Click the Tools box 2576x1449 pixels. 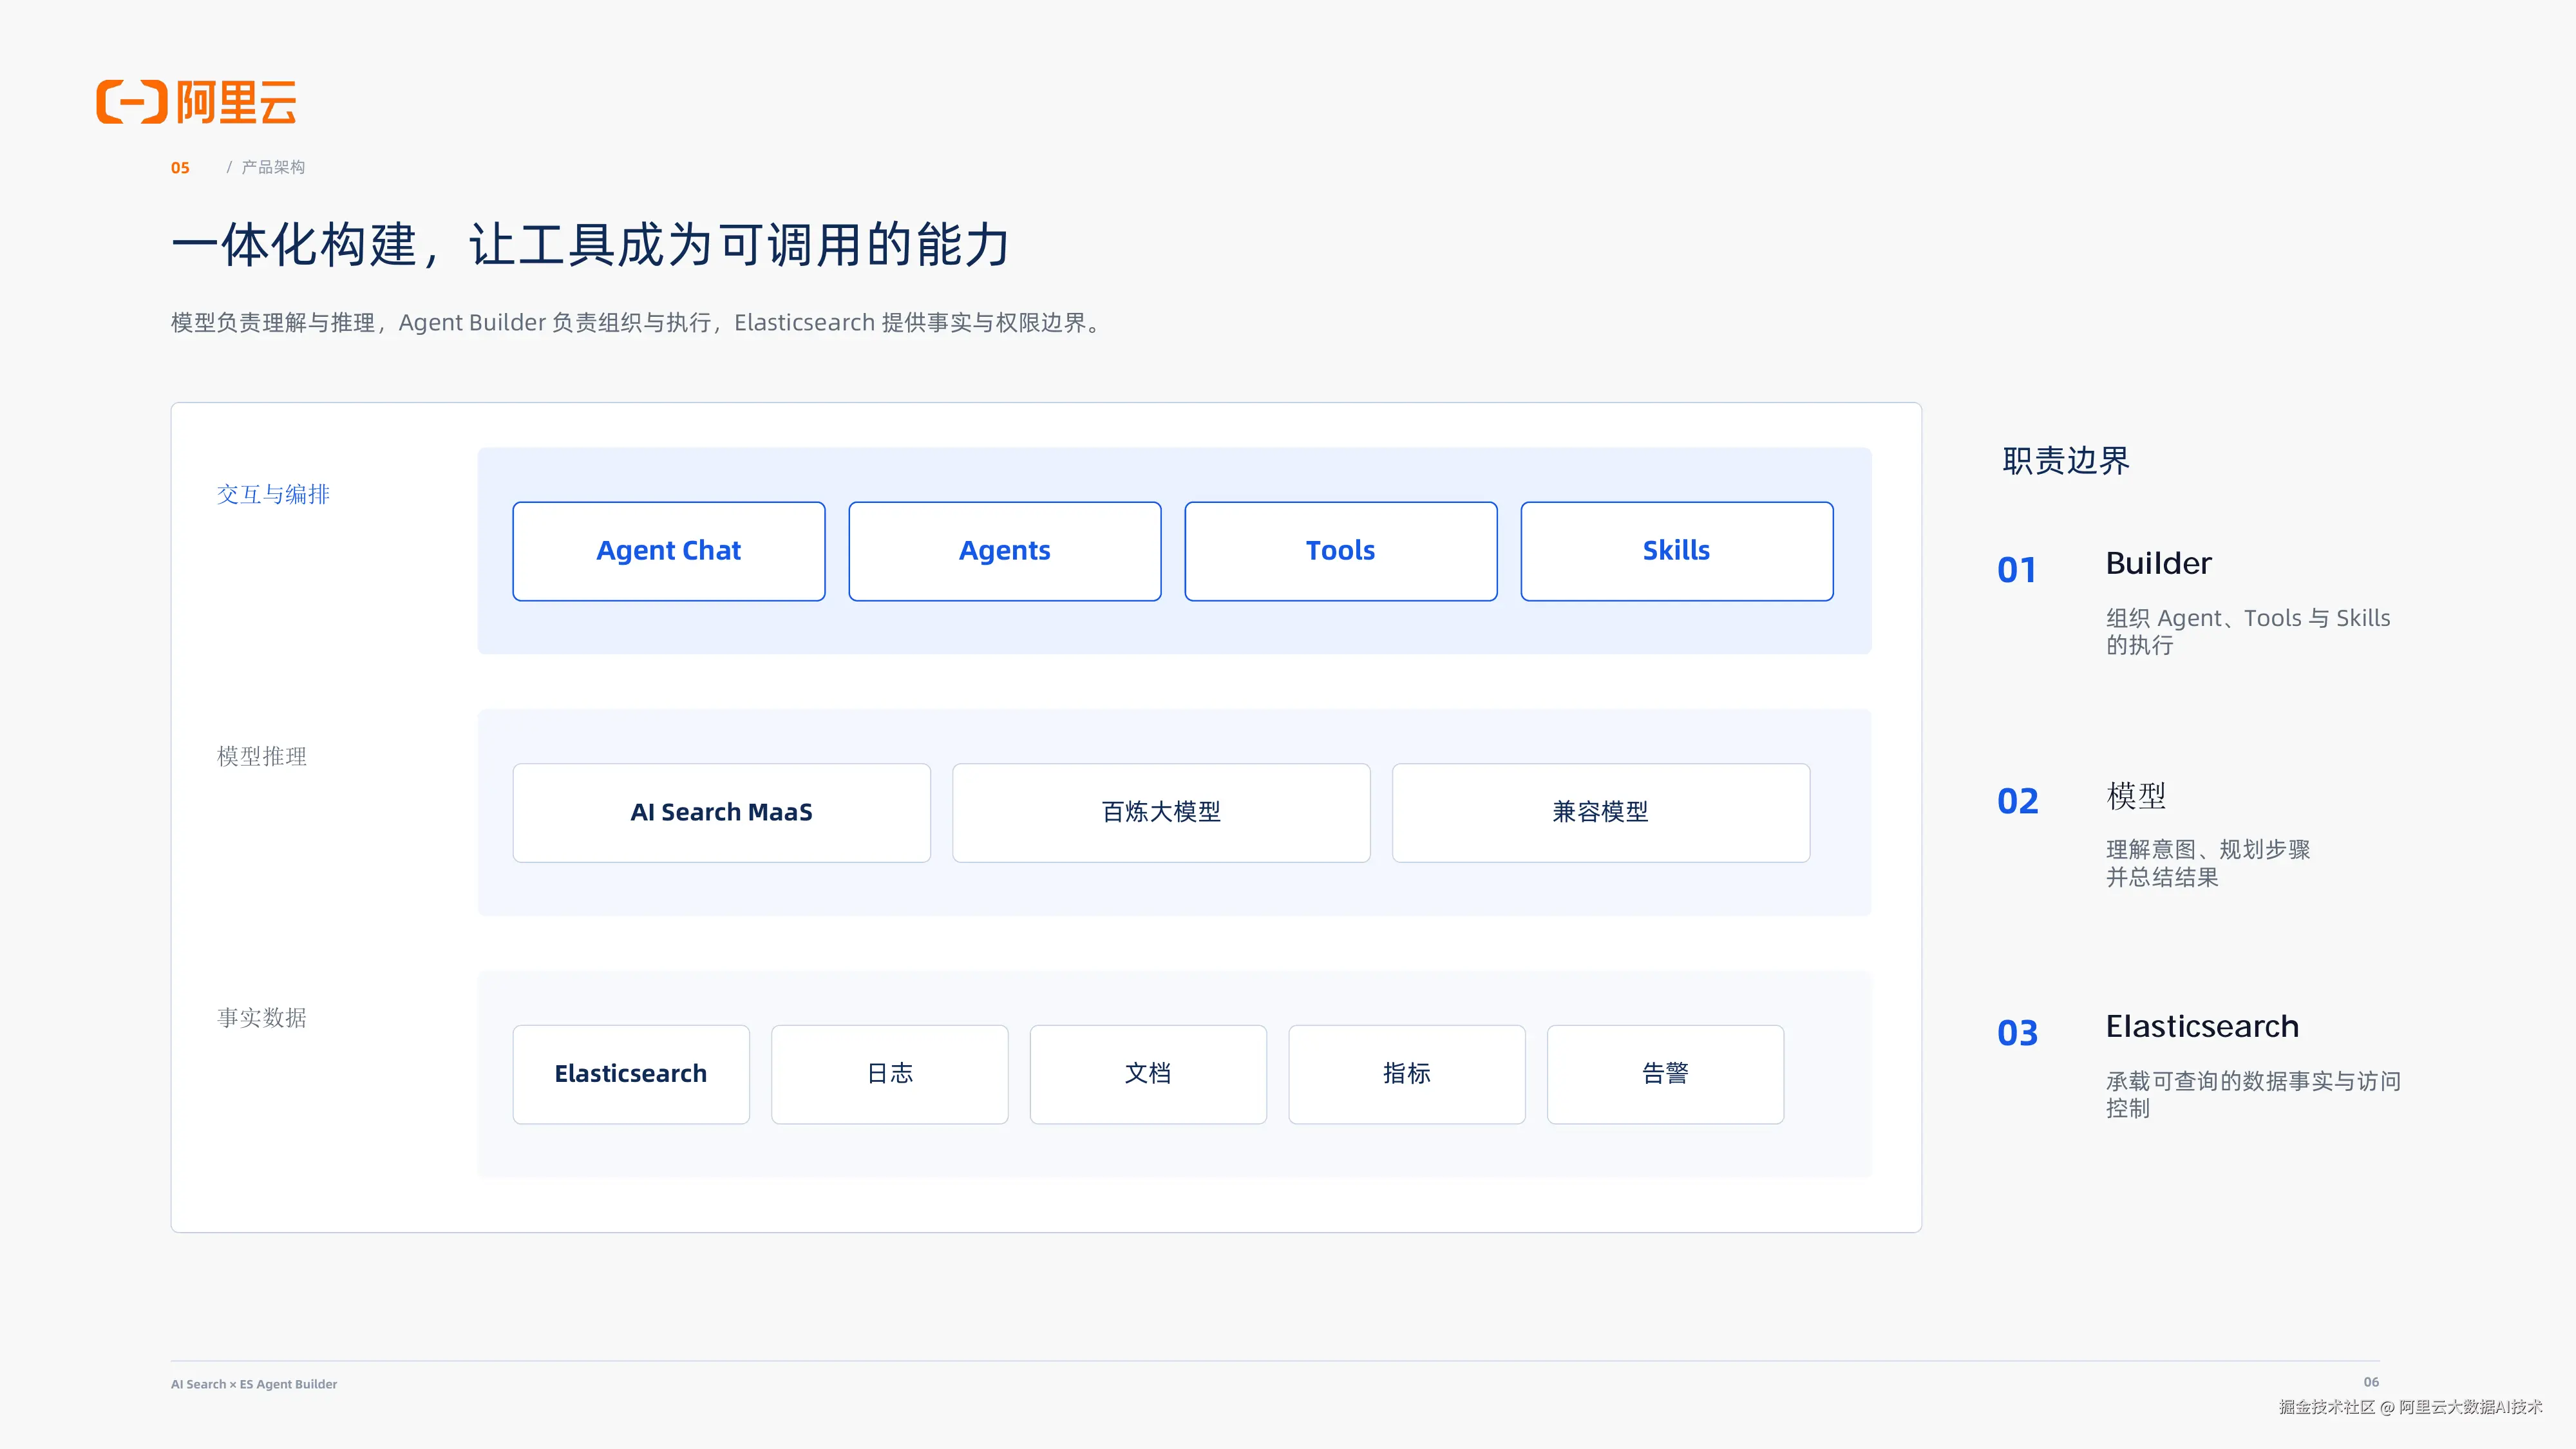[1341, 551]
